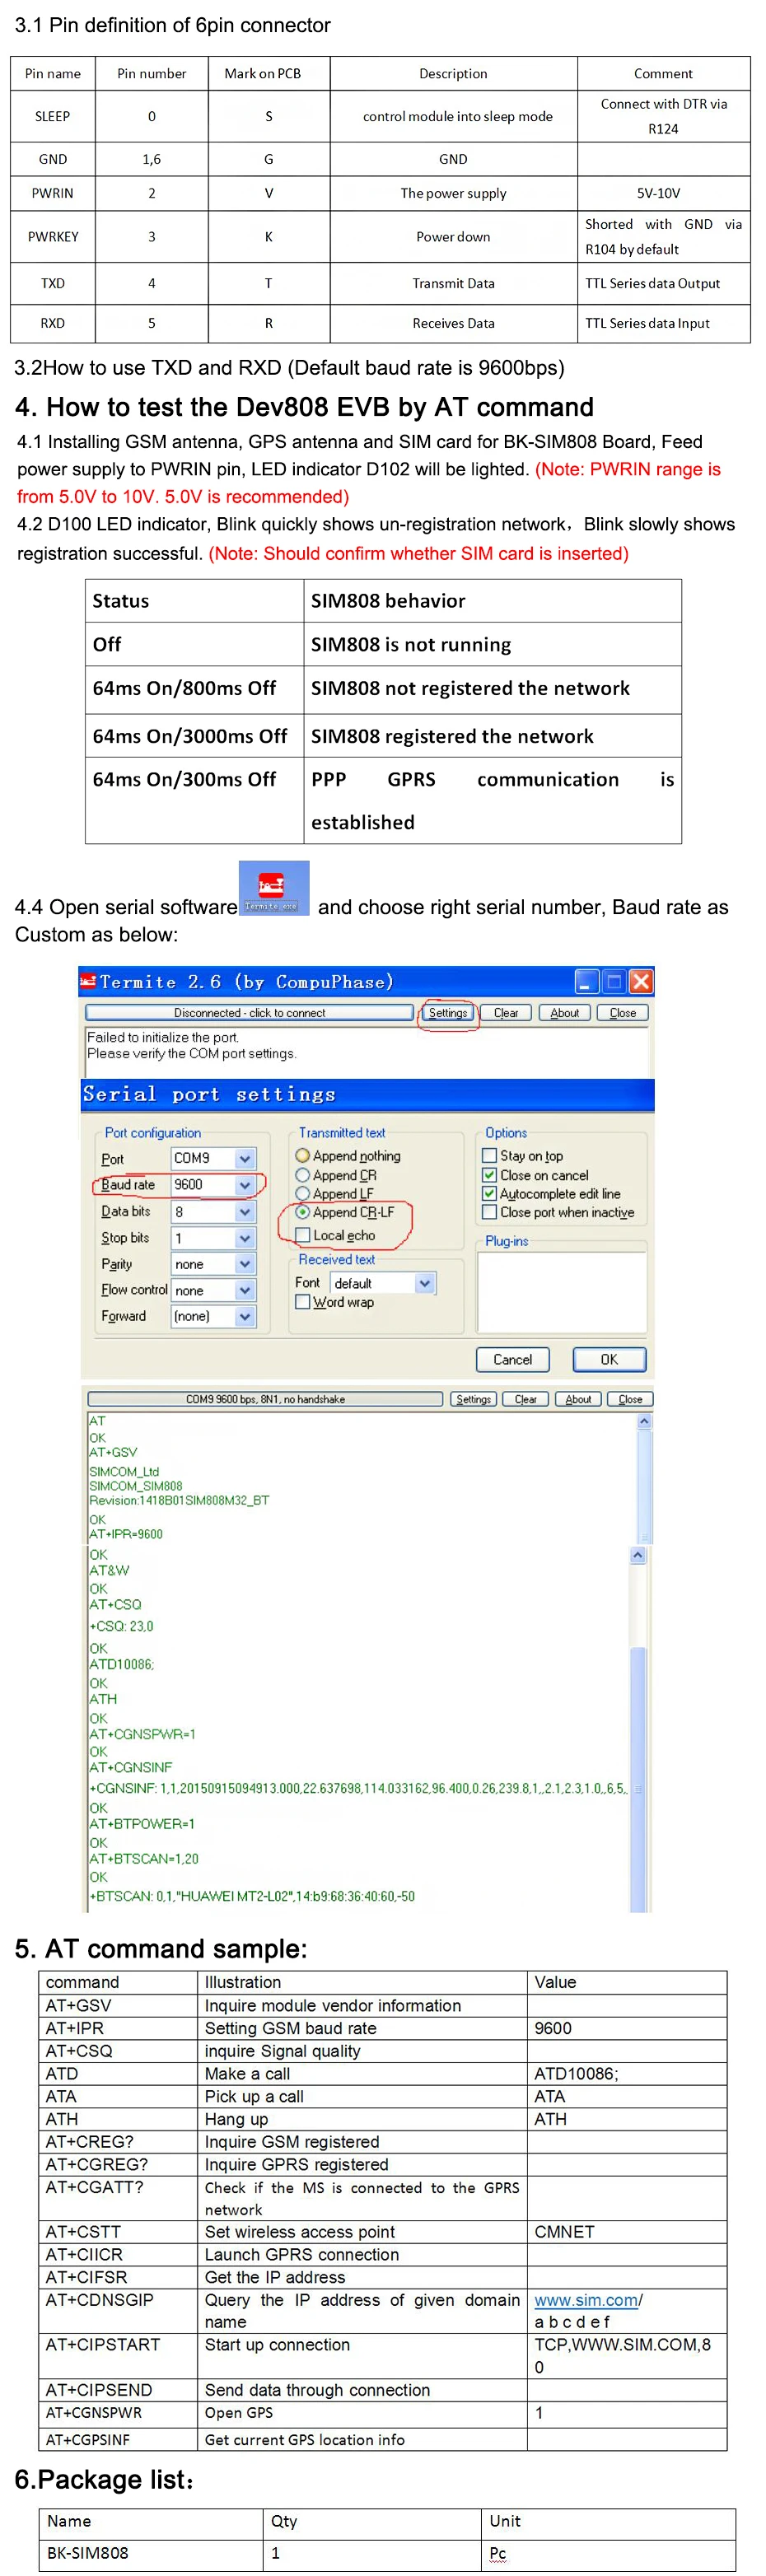
Task: Click 'BK-SIM808' in package list
Action: [87, 2552]
